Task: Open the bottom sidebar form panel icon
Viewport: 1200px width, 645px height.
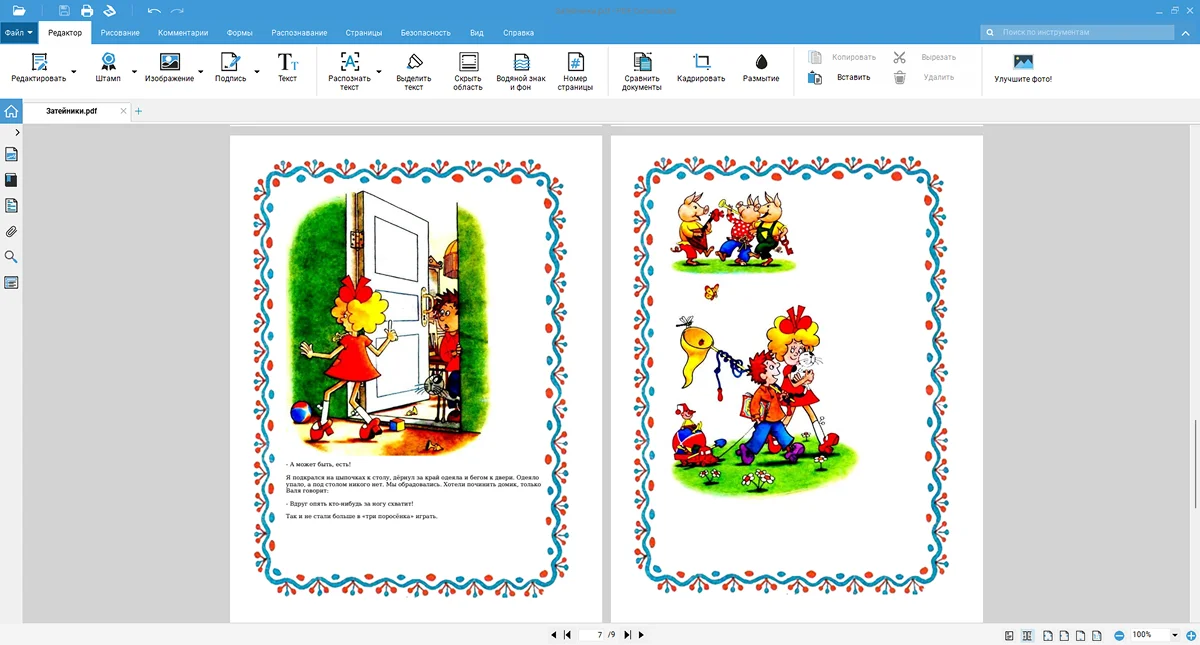Action: click(x=11, y=283)
